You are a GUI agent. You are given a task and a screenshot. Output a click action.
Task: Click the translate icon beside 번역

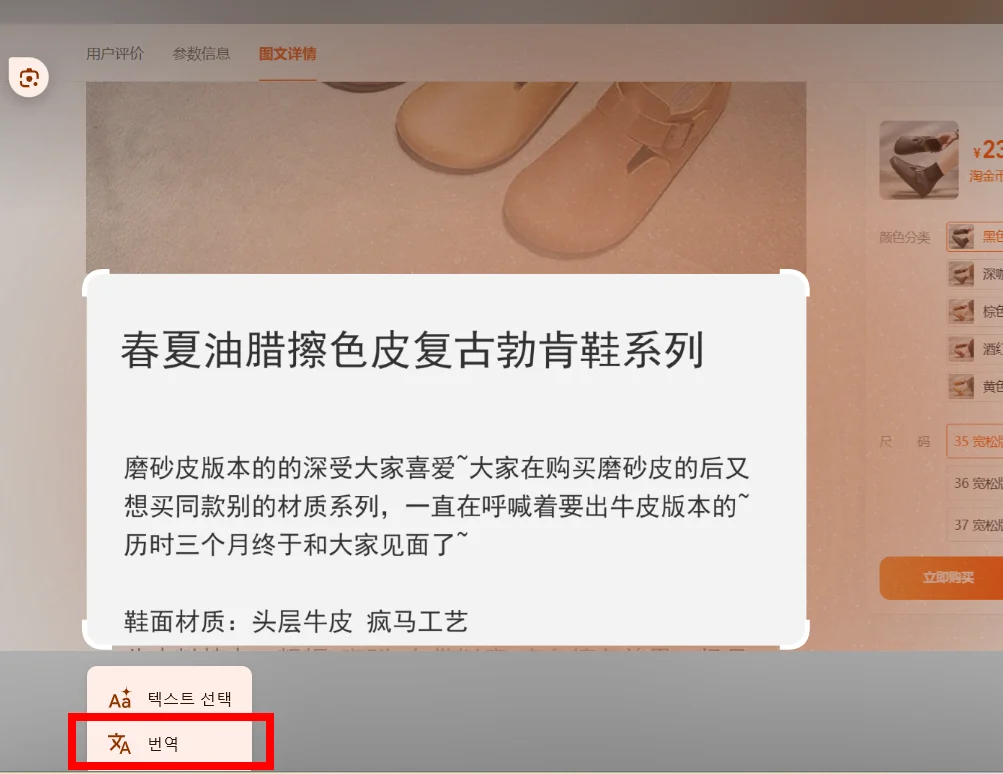[x=120, y=743]
